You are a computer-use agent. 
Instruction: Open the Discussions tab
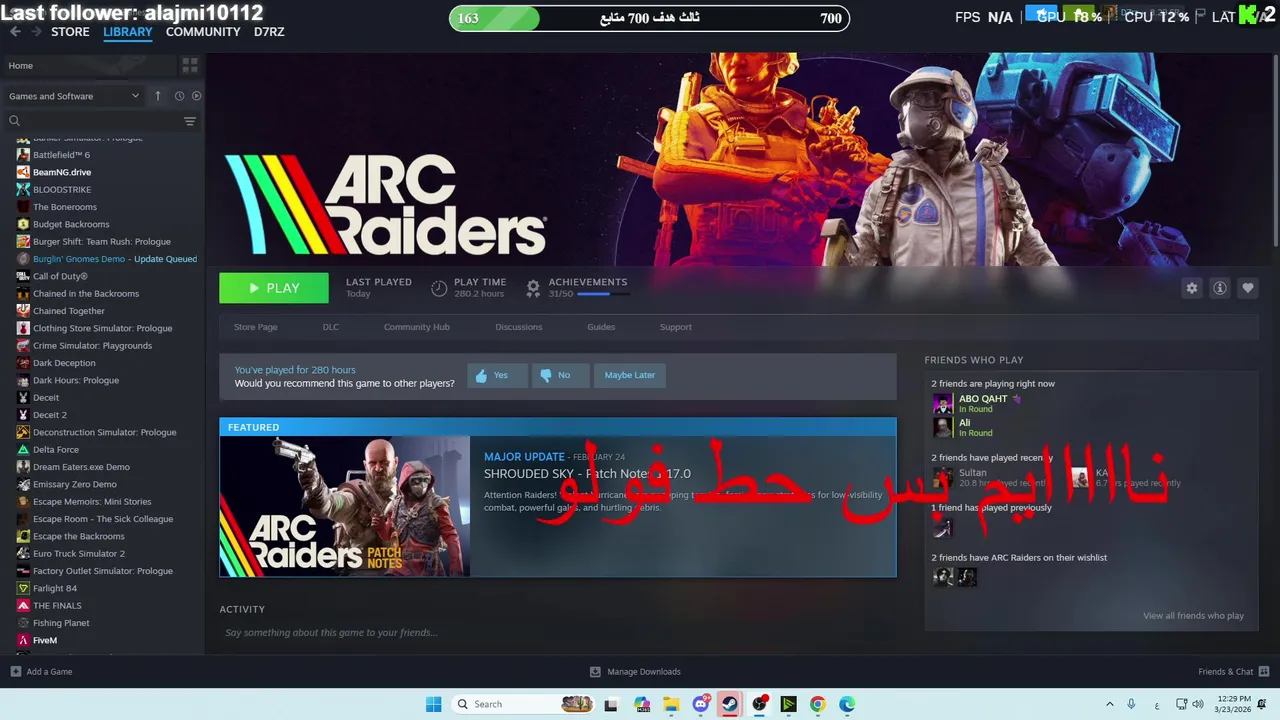[x=519, y=327]
